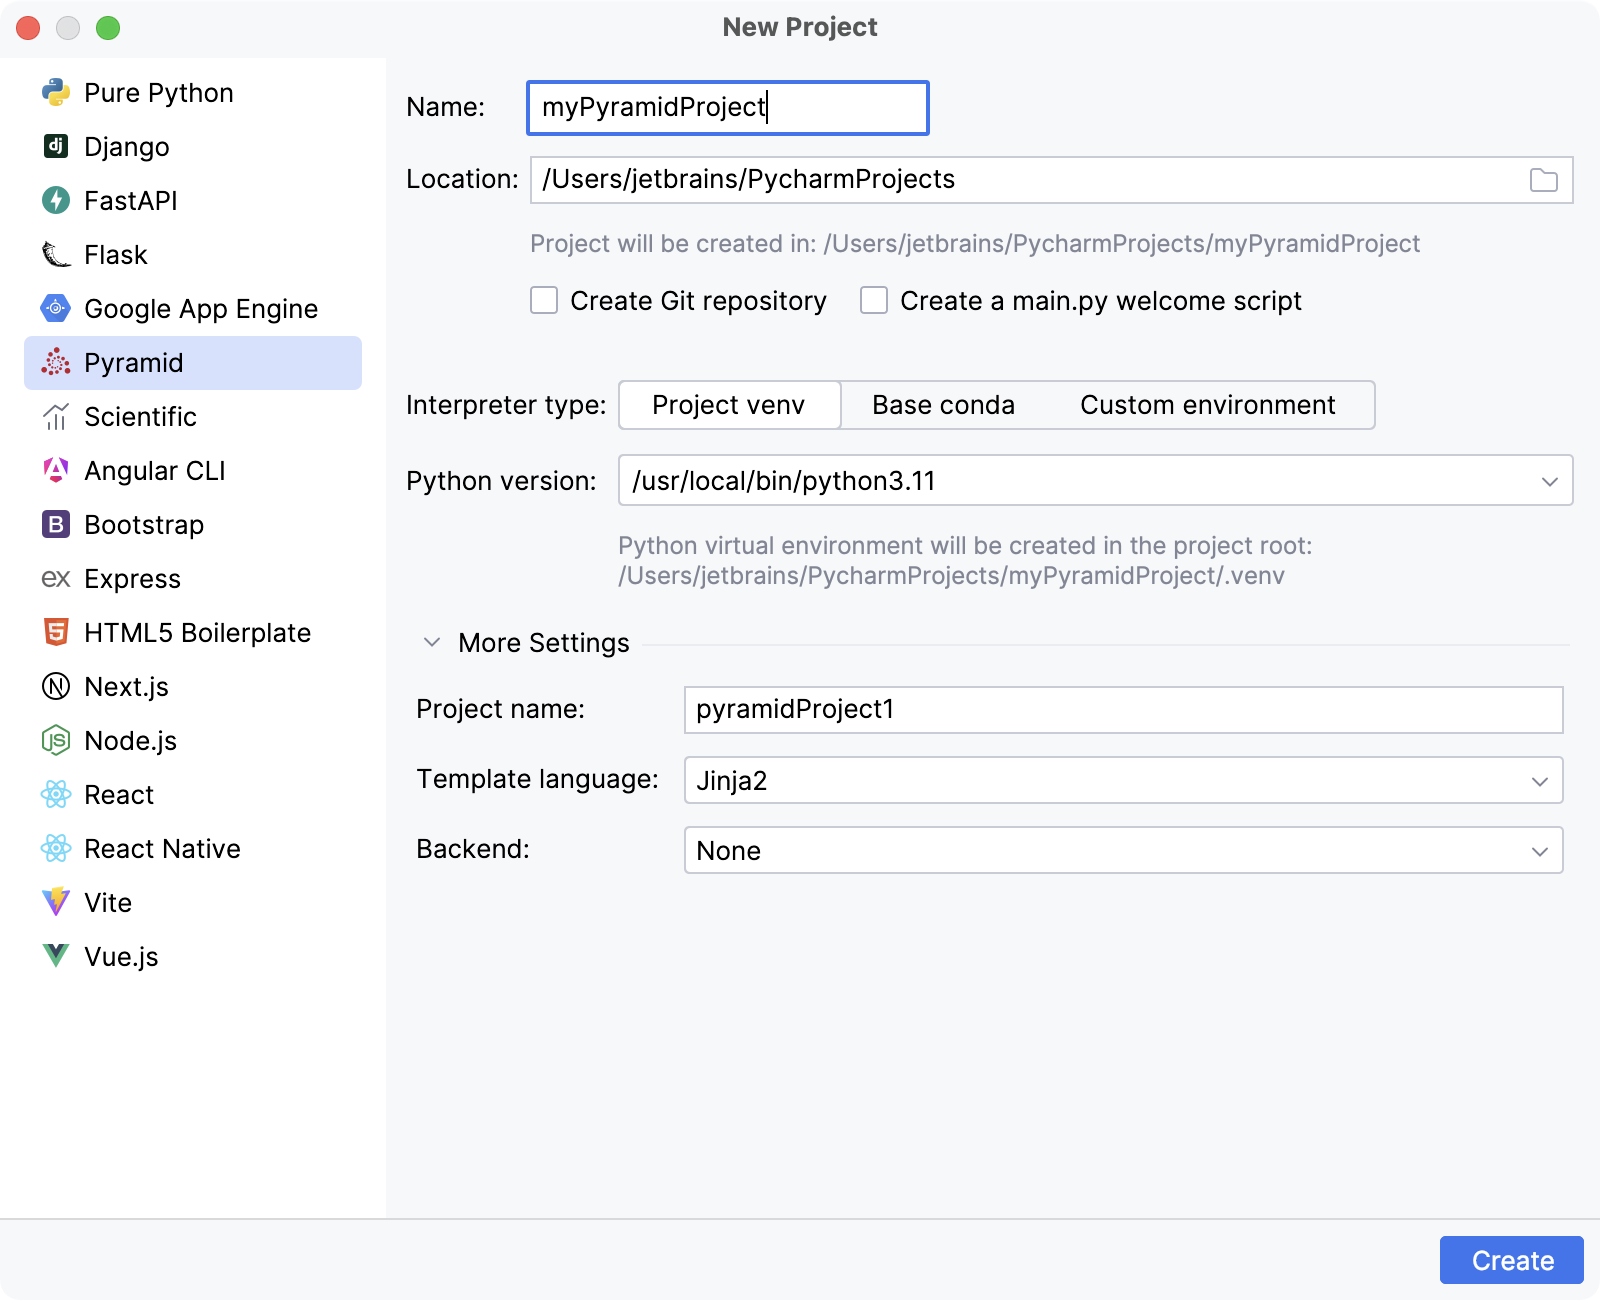Collapse the More Settings section
The width and height of the screenshot is (1600, 1300).
tap(432, 643)
